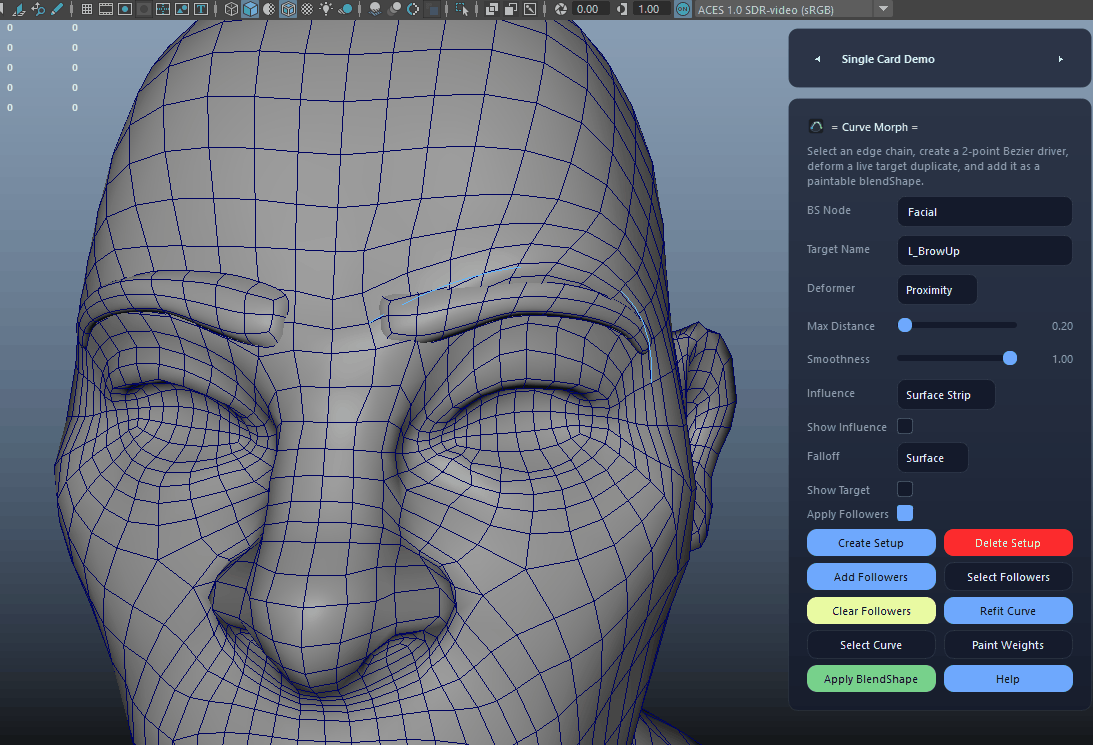Screen dimensions: 1093x745
Task: Open Paint Weights tool button
Action: tap(1008, 645)
